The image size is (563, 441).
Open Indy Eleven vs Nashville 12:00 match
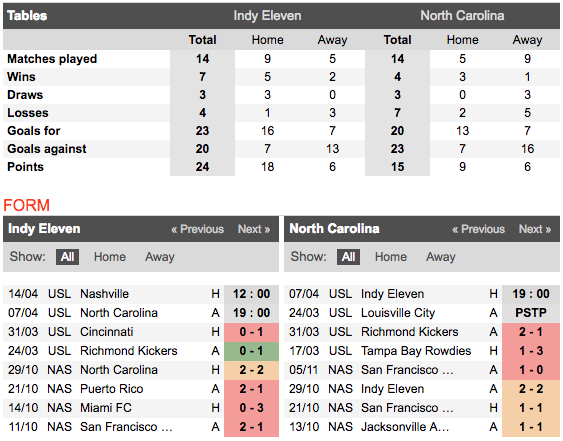pos(251,294)
